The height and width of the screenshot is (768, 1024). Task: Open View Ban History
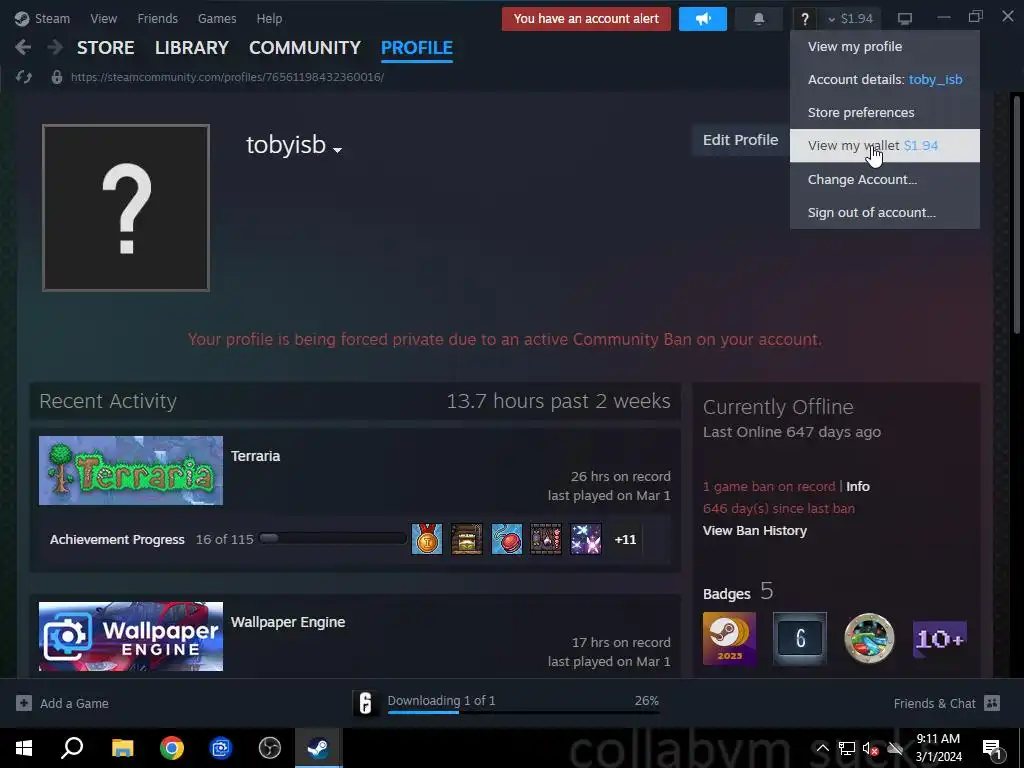click(755, 530)
